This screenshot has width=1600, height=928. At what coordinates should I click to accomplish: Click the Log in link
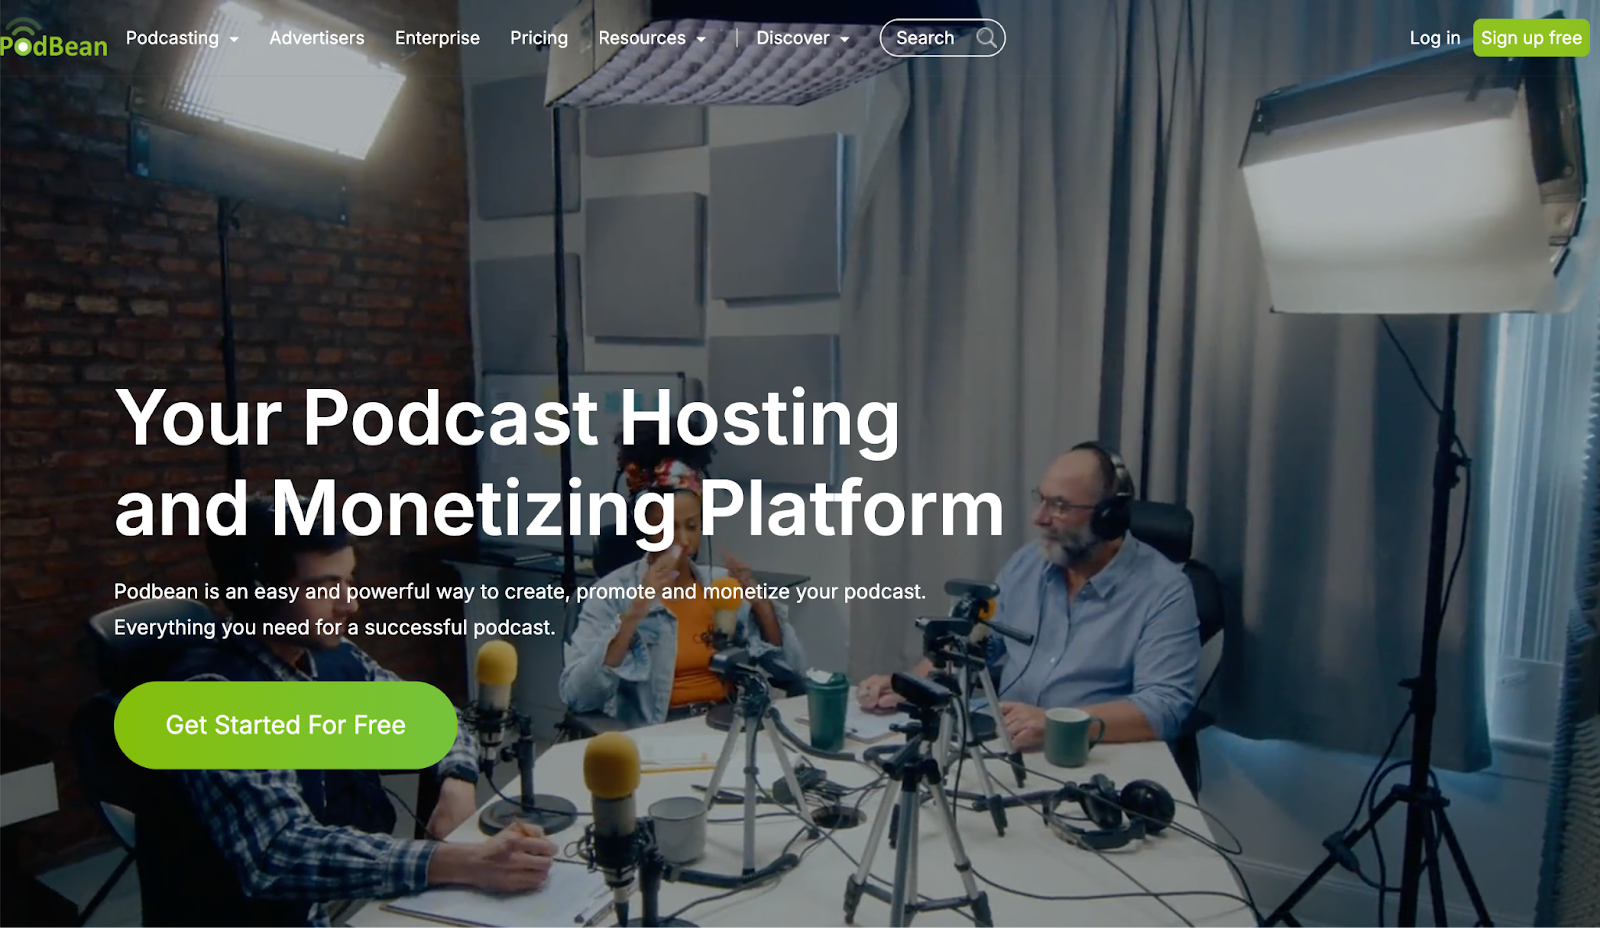click(x=1434, y=38)
